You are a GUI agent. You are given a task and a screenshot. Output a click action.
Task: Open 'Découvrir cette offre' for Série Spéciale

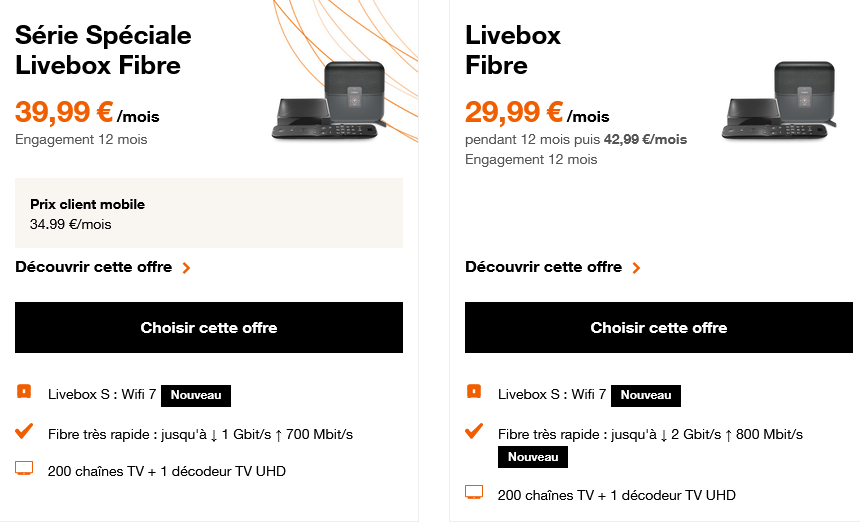coord(94,267)
